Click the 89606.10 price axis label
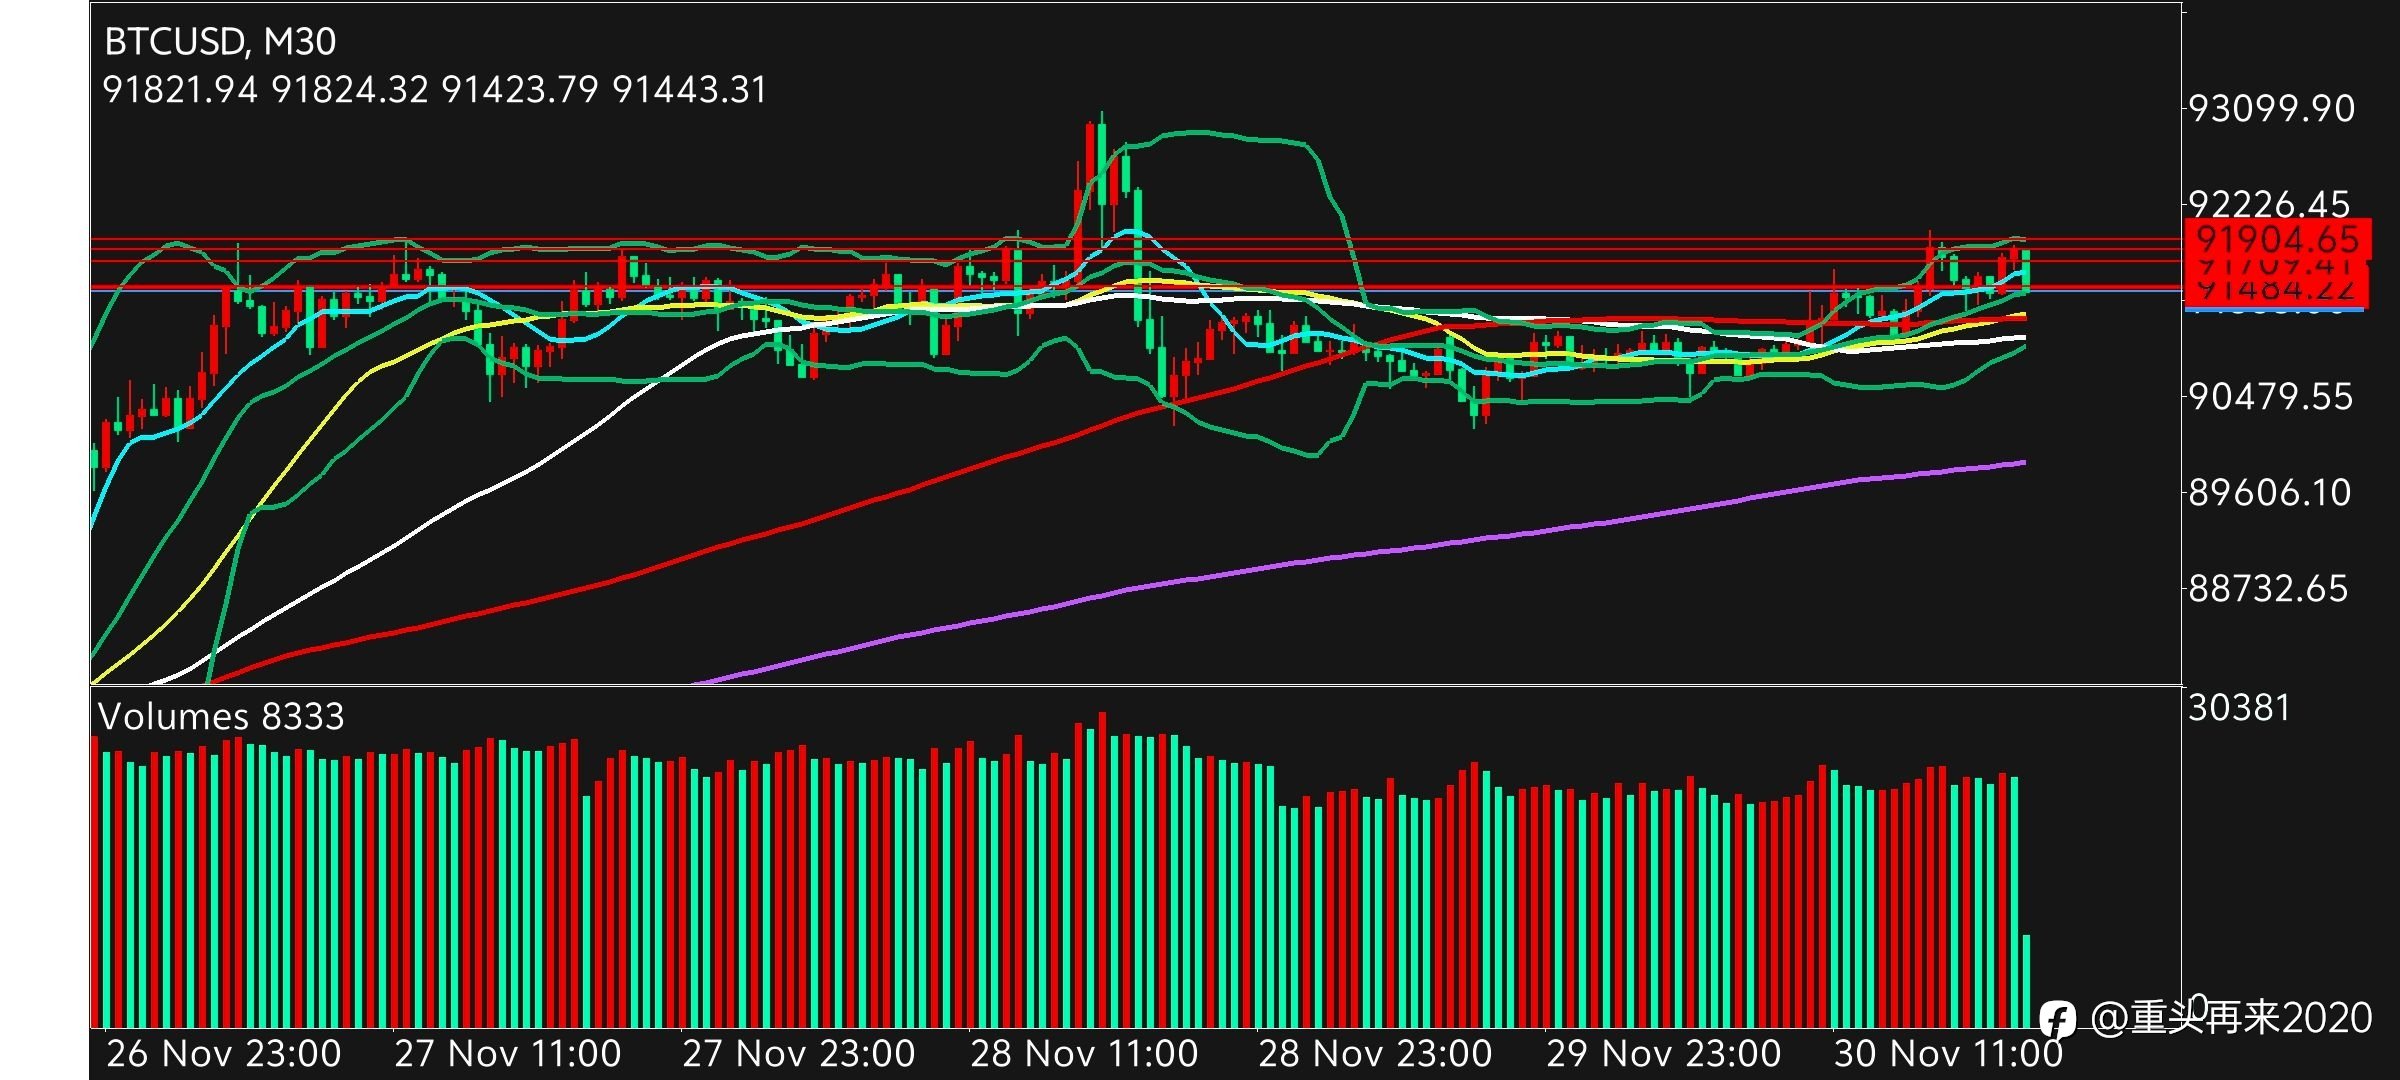This screenshot has width=2400, height=1080. pyautogui.click(x=2270, y=492)
